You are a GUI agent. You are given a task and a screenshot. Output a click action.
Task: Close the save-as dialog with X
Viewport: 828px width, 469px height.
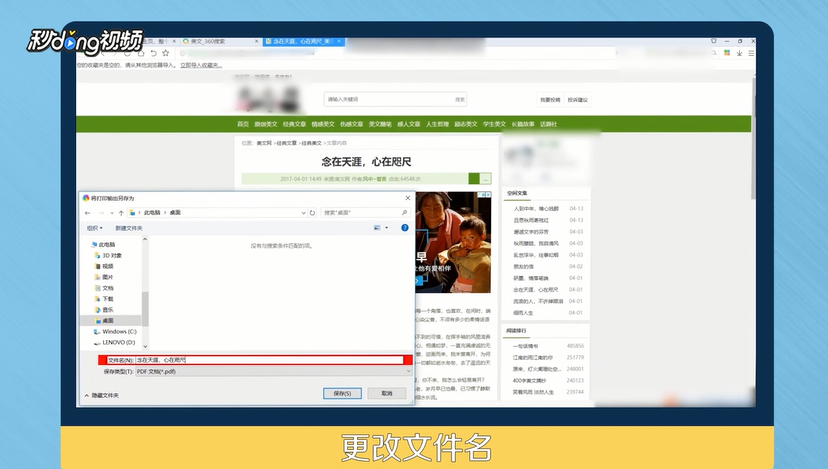(408, 198)
